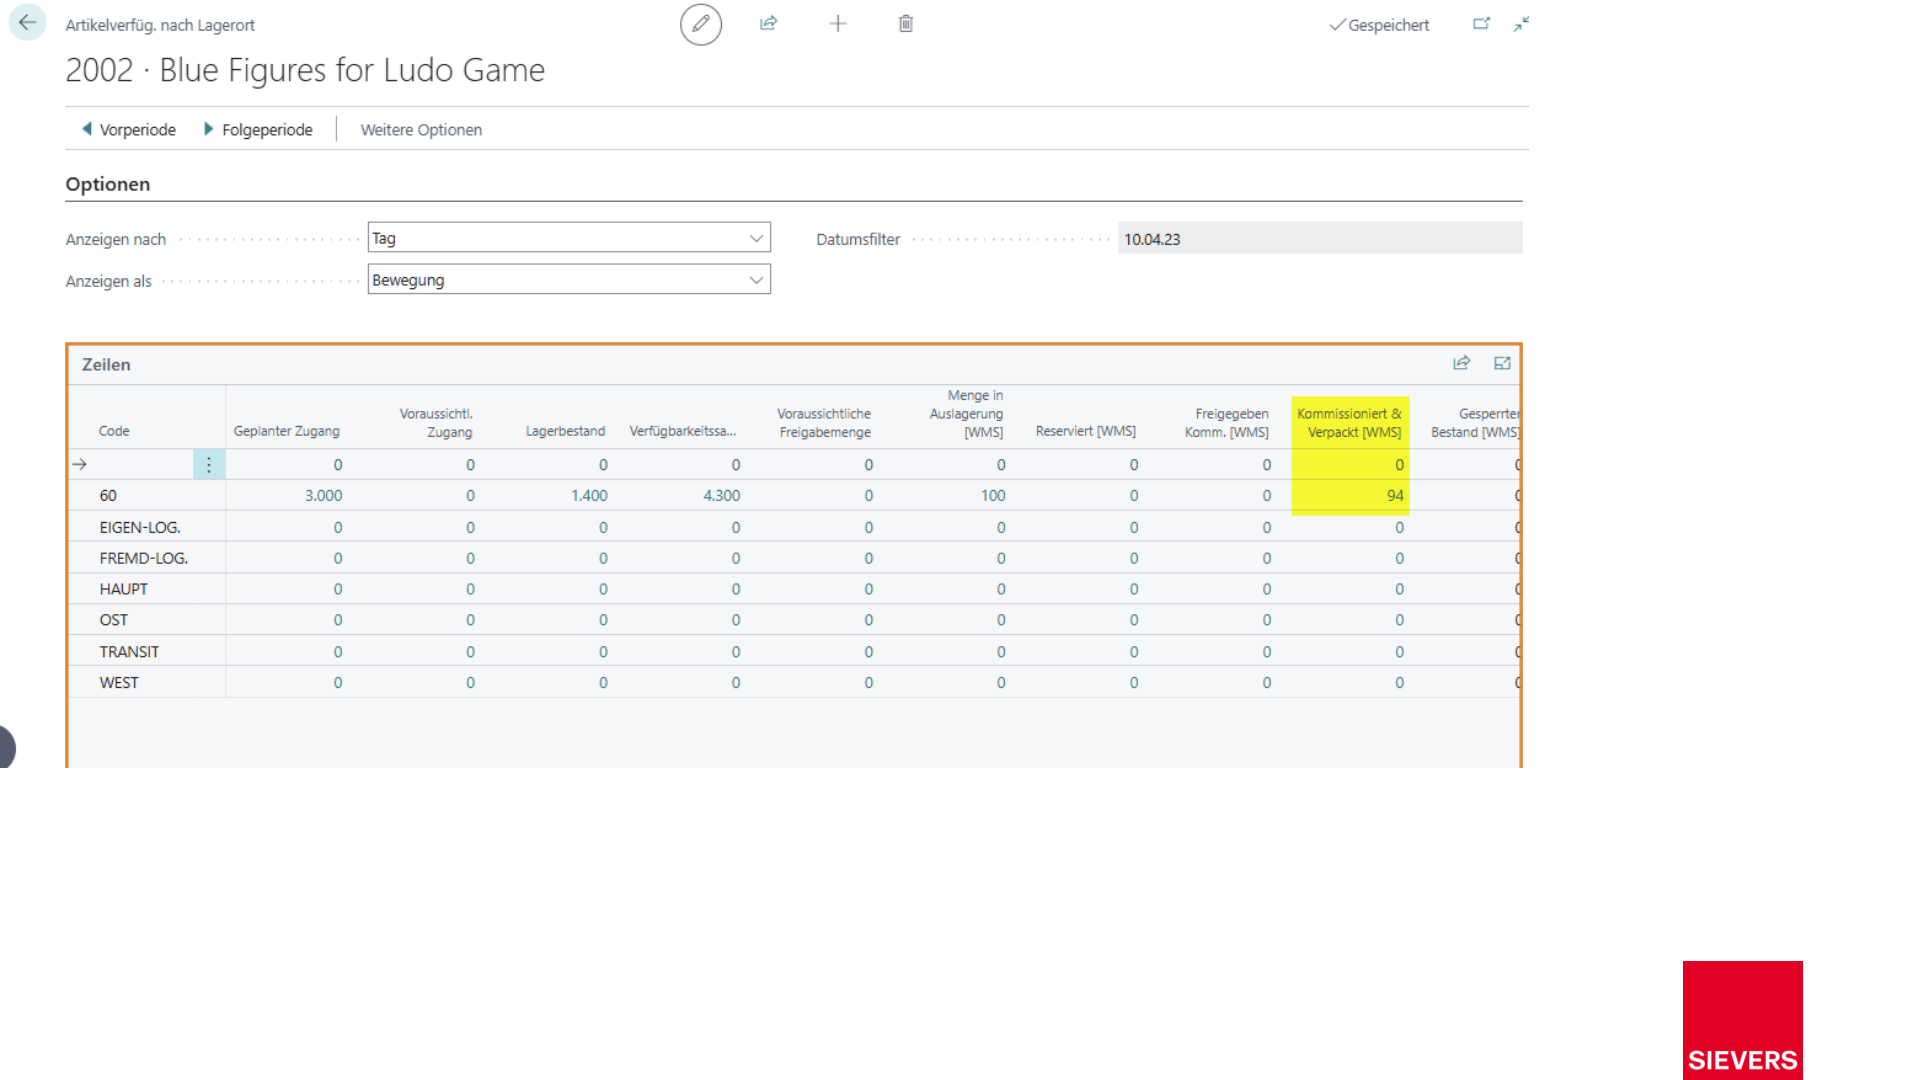Click the plus icon to create new
Screen dimensions: 1920x1080
(x=838, y=24)
